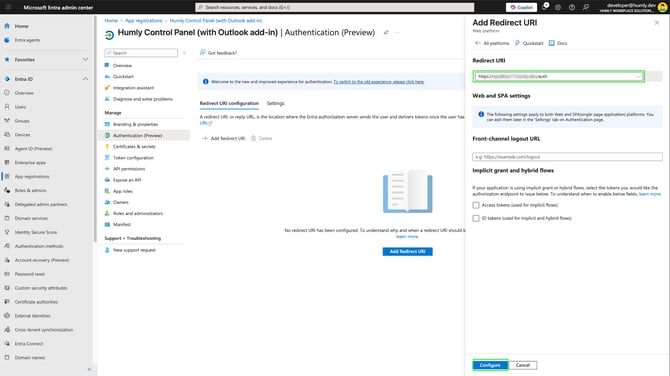The height and width of the screenshot is (376, 670).
Task: Open New support request item
Action: point(134,250)
